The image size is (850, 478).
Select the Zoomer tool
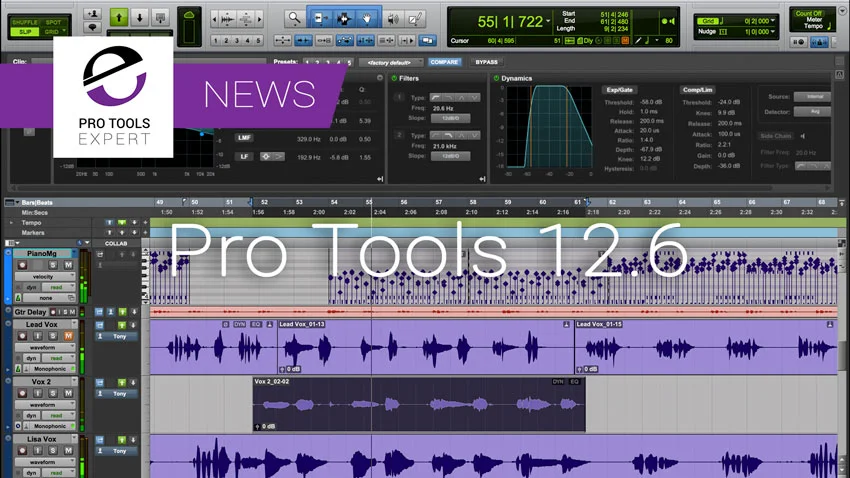pos(294,19)
